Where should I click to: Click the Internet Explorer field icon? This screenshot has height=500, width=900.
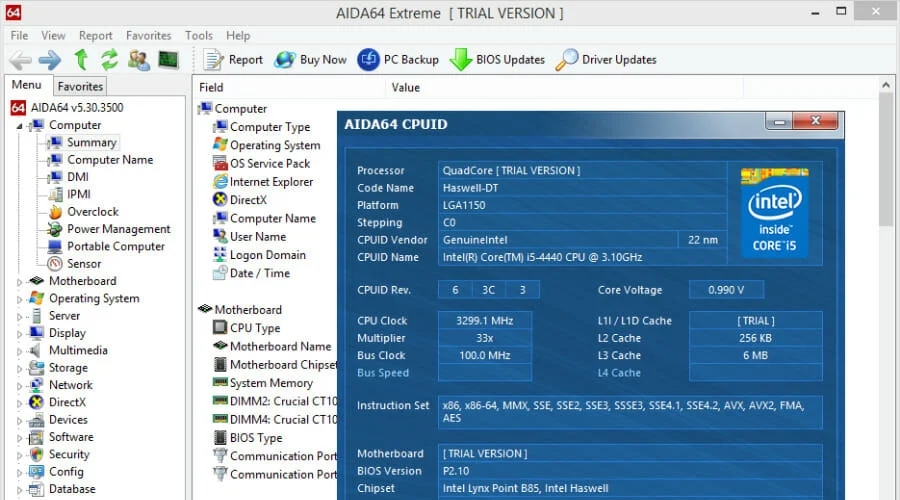click(220, 181)
